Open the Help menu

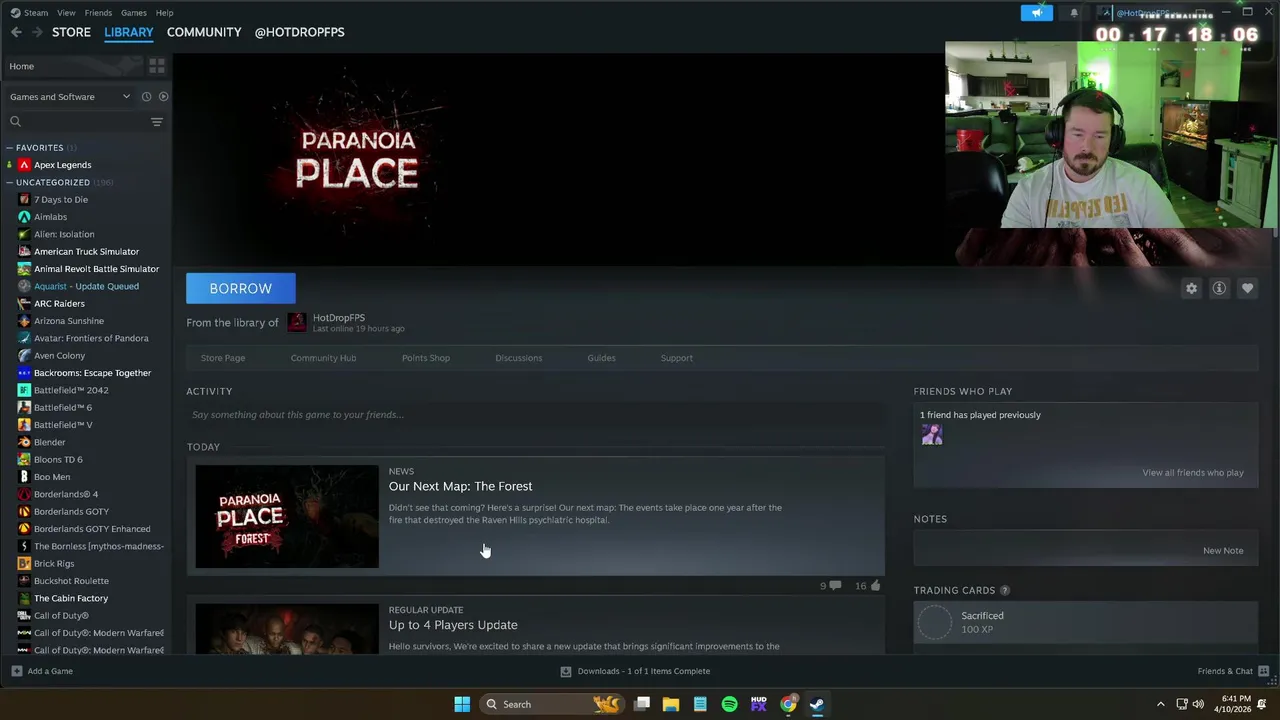point(165,13)
